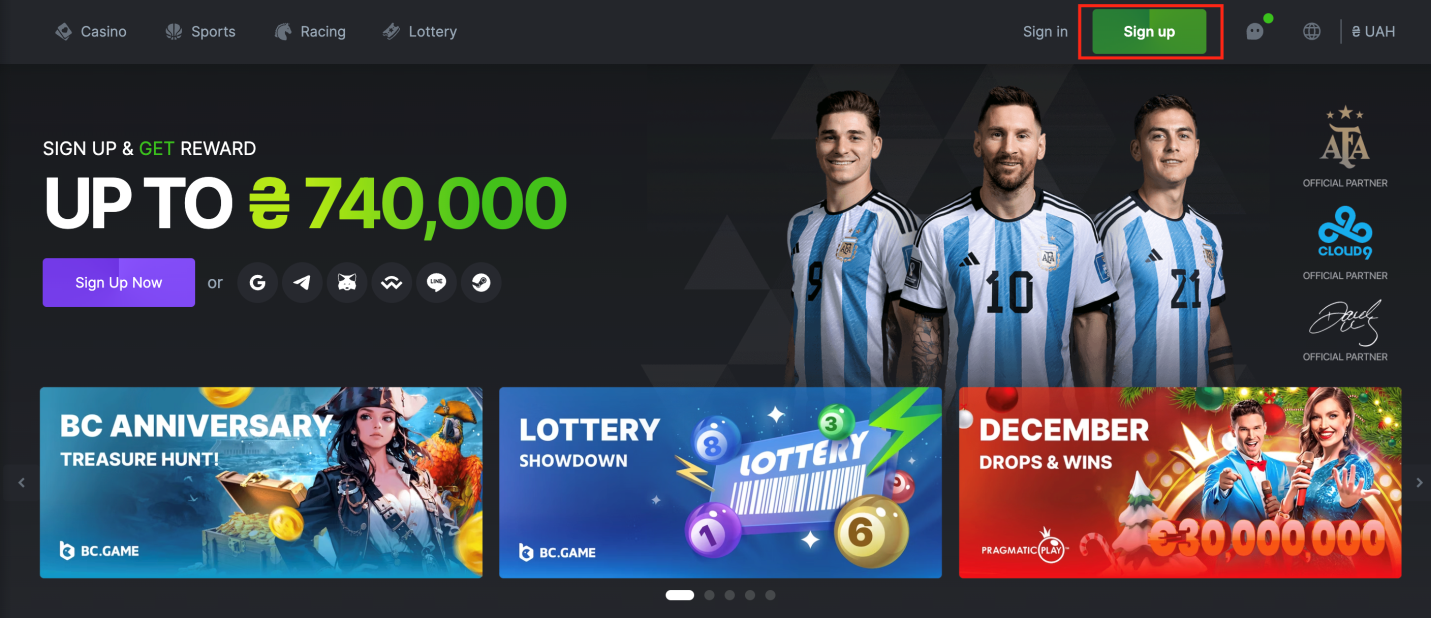Click the green Sign up button
The height and width of the screenshot is (618, 1431).
pyautogui.click(x=1149, y=31)
